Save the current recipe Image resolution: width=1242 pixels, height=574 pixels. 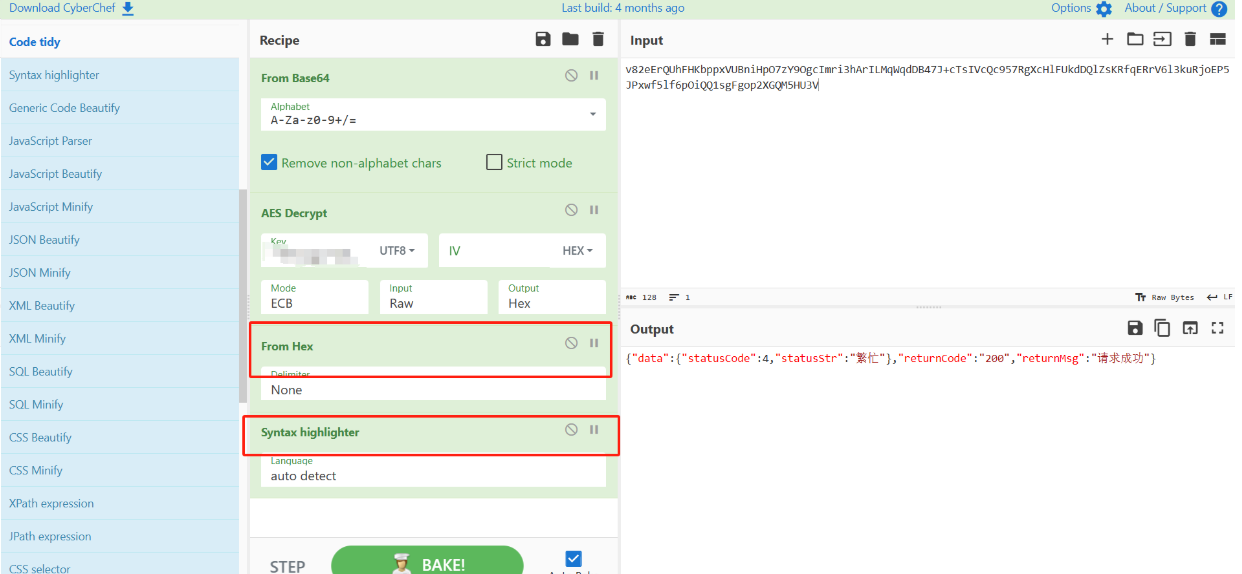[542, 39]
